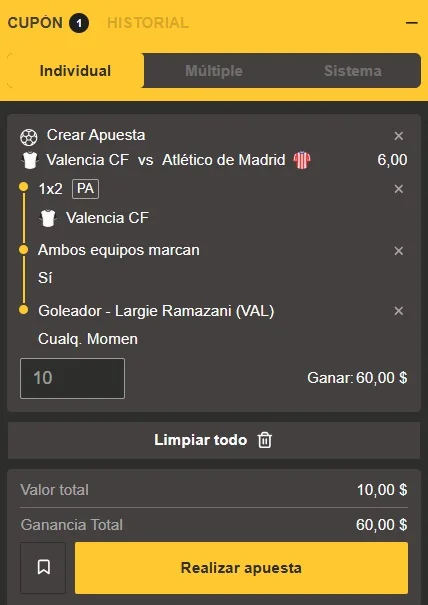Remove Ambos equipos marcan selection
Screen dimensions: 428x605
[x=399, y=251]
